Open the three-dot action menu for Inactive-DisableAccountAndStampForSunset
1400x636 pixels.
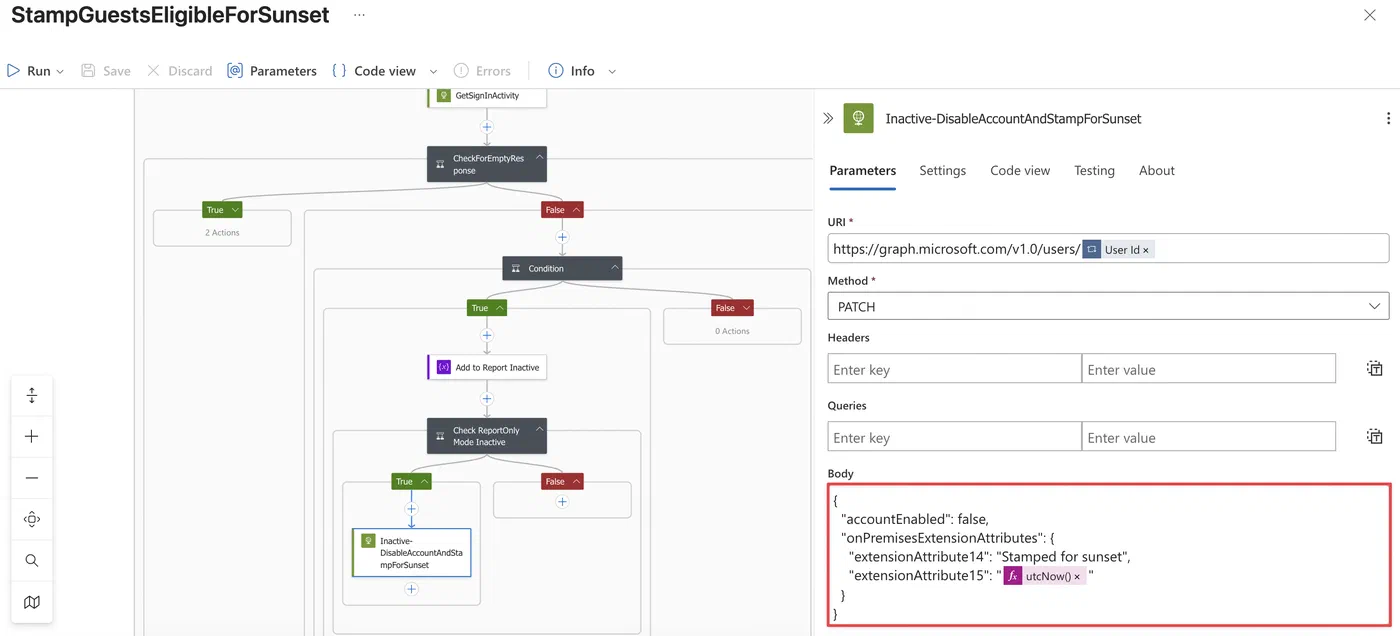coord(1388,118)
